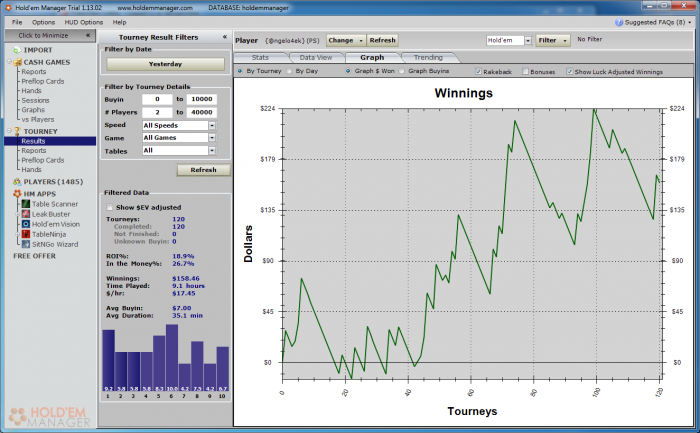Click finish position 6 bar in histogram

172,358
